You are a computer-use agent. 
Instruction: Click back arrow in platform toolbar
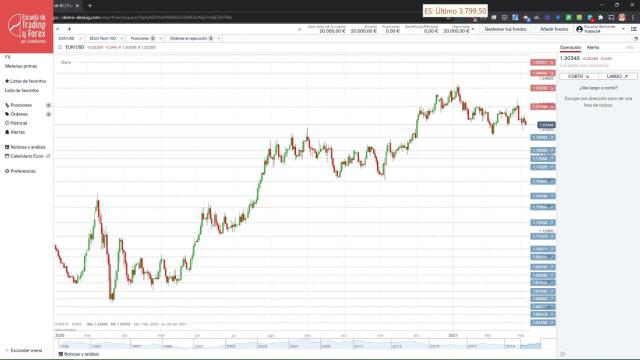[x=58, y=29]
